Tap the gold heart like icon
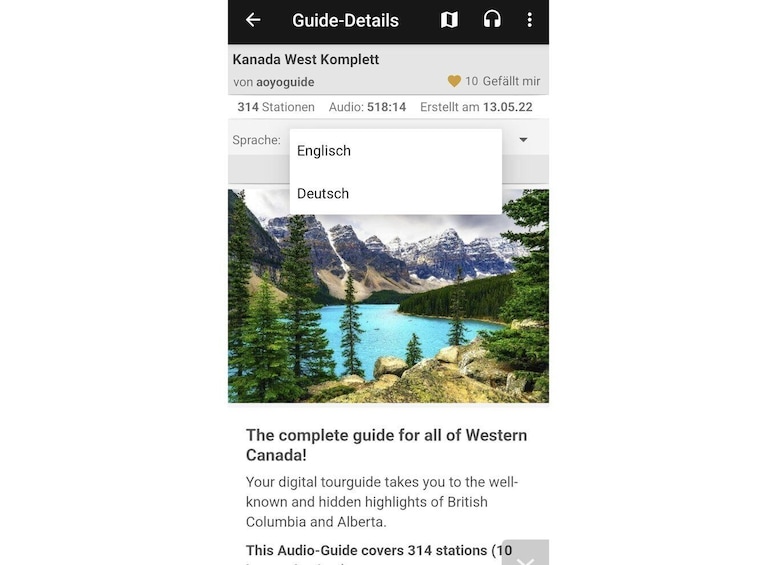The image size is (777, 565). pos(454,81)
